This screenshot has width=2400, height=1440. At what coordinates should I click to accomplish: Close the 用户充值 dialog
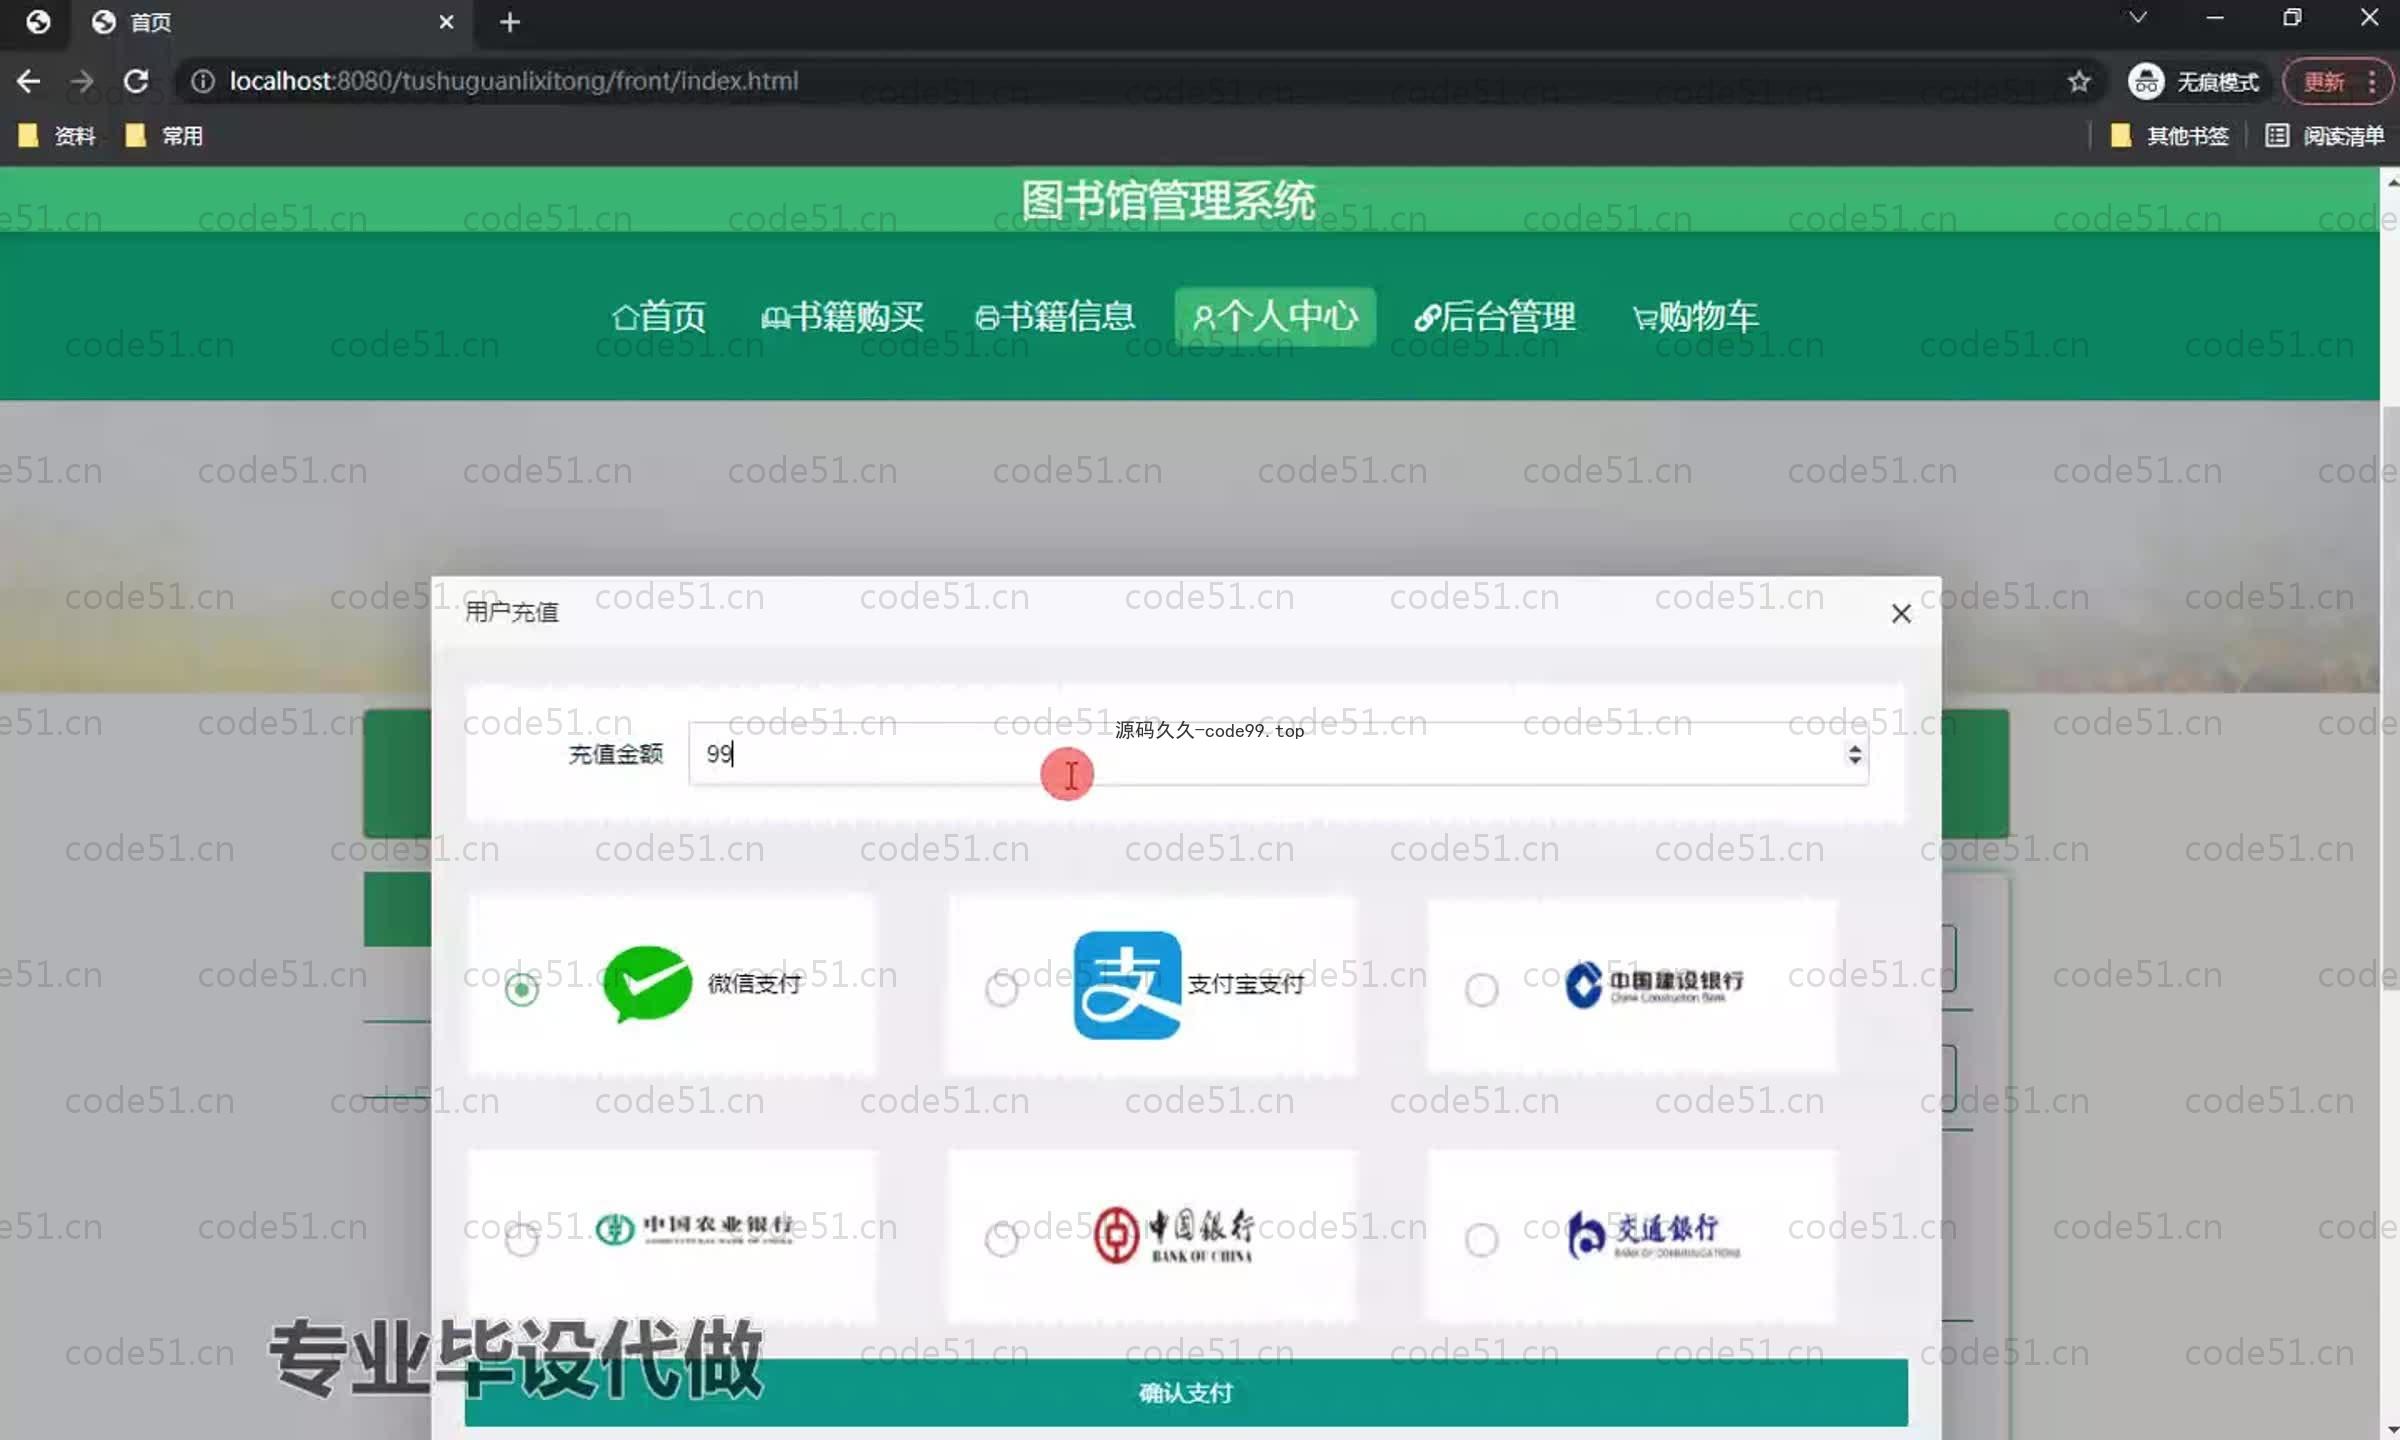pyautogui.click(x=1901, y=614)
